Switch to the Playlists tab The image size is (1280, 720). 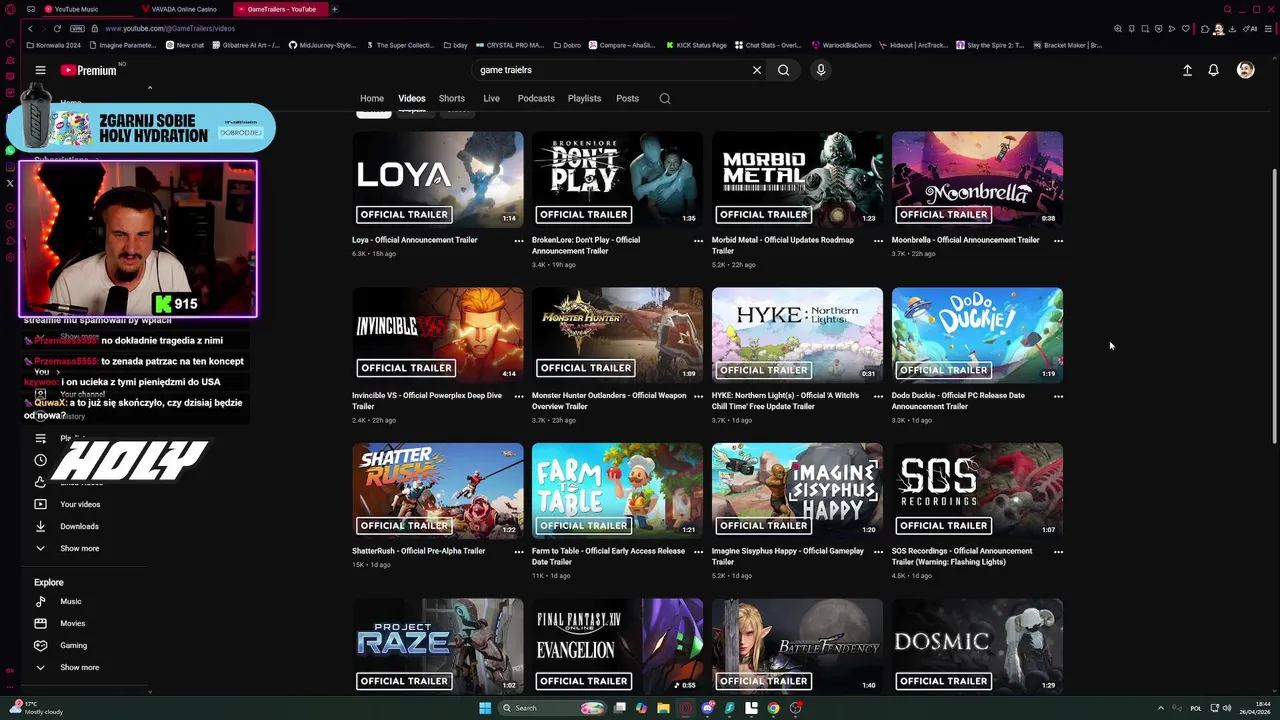(x=584, y=98)
